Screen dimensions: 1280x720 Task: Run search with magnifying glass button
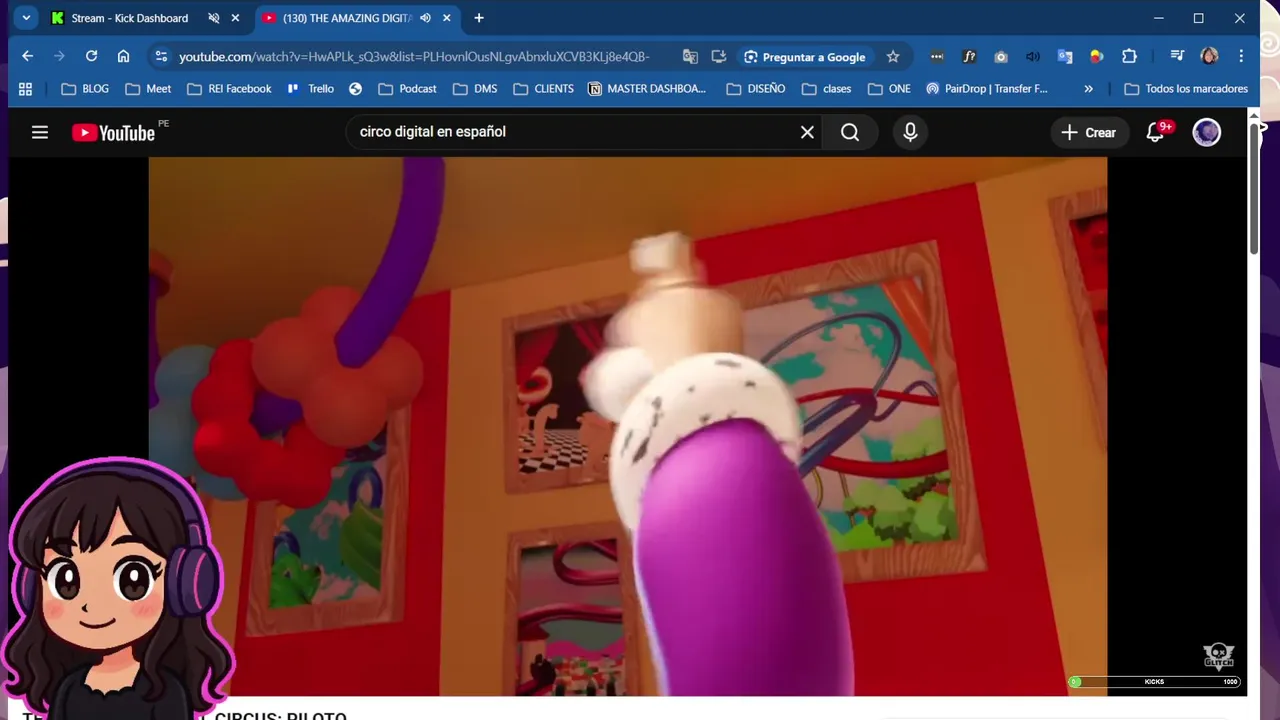pos(850,132)
